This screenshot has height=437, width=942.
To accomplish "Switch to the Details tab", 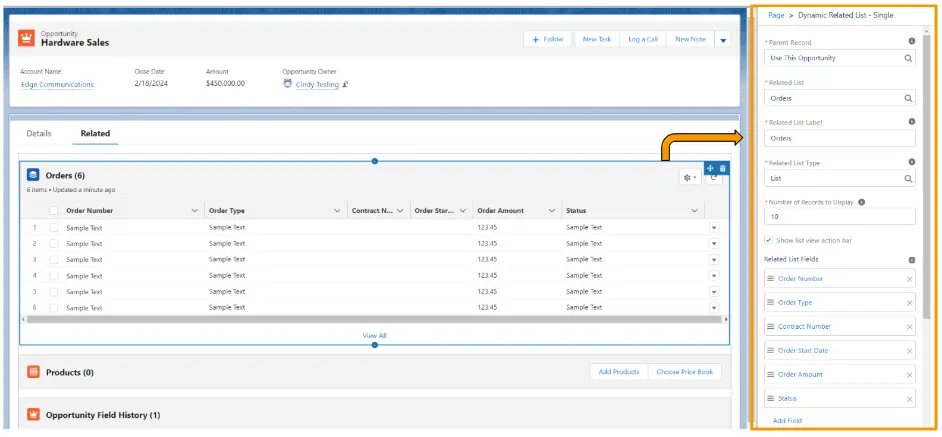I will (x=38, y=133).
